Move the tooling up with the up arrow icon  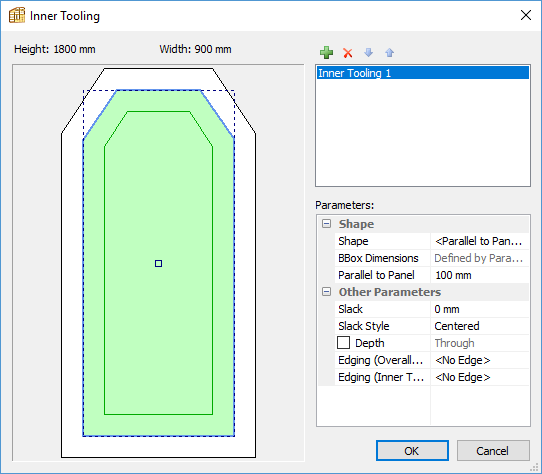pyautogui.click(x=390, y=53)
